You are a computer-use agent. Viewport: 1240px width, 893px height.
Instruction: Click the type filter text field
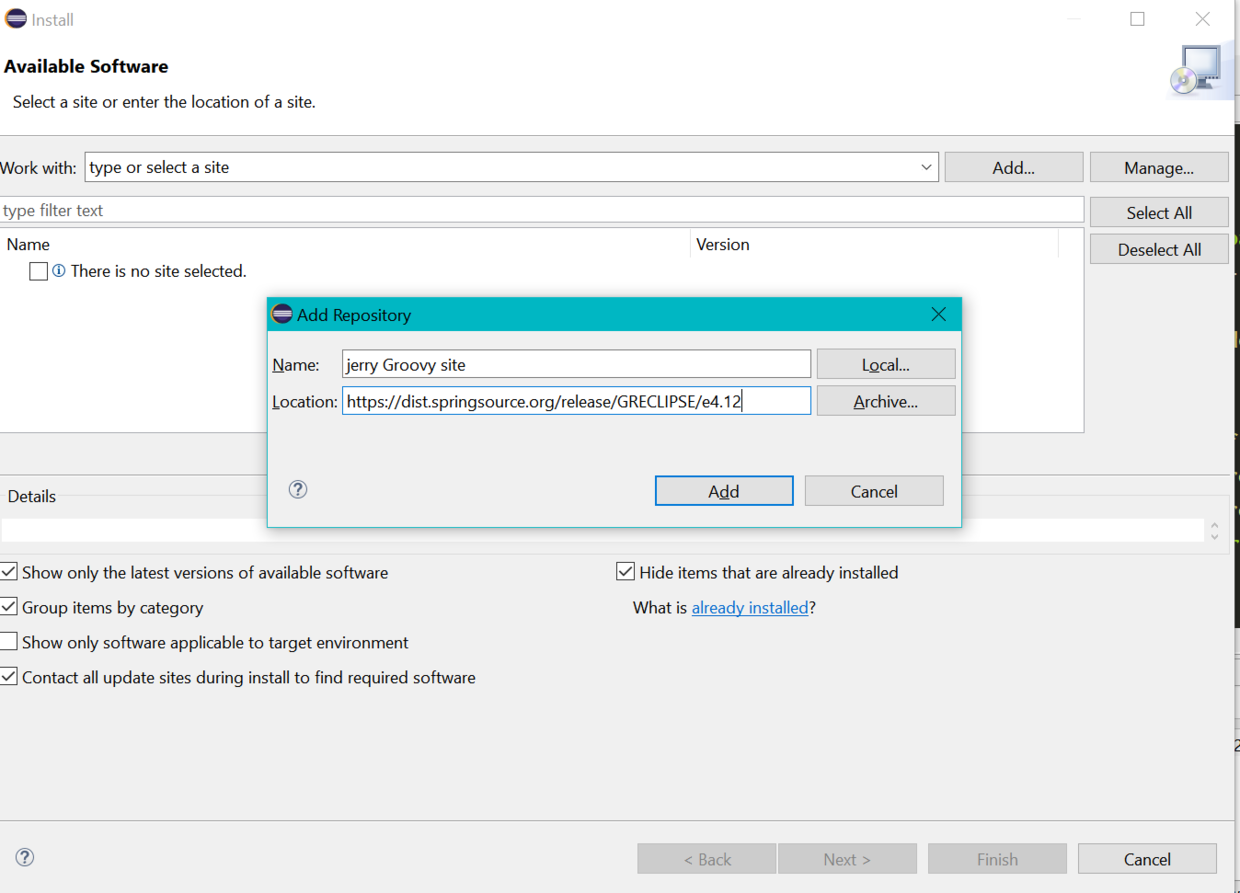[542, 210]
